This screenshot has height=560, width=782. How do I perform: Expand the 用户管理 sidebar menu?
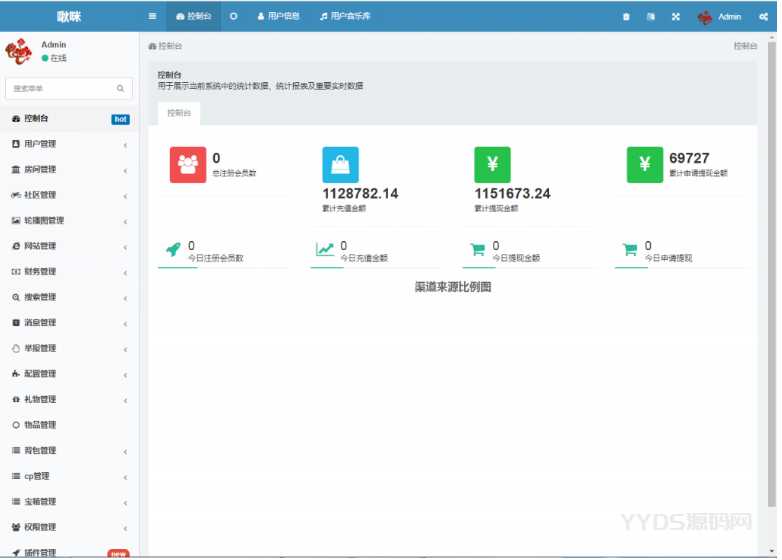68,144
